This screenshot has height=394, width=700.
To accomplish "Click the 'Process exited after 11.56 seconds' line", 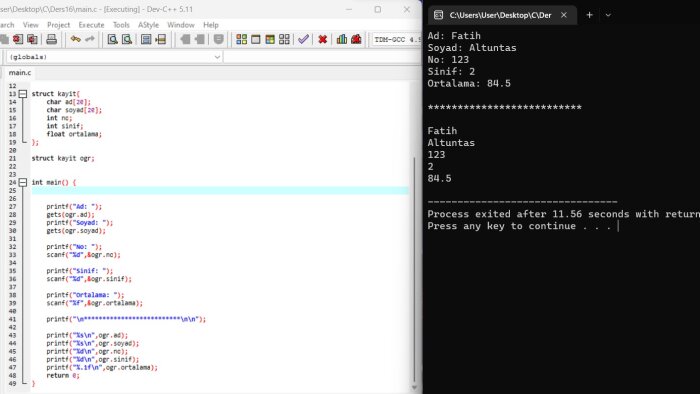I will point(563,214).
